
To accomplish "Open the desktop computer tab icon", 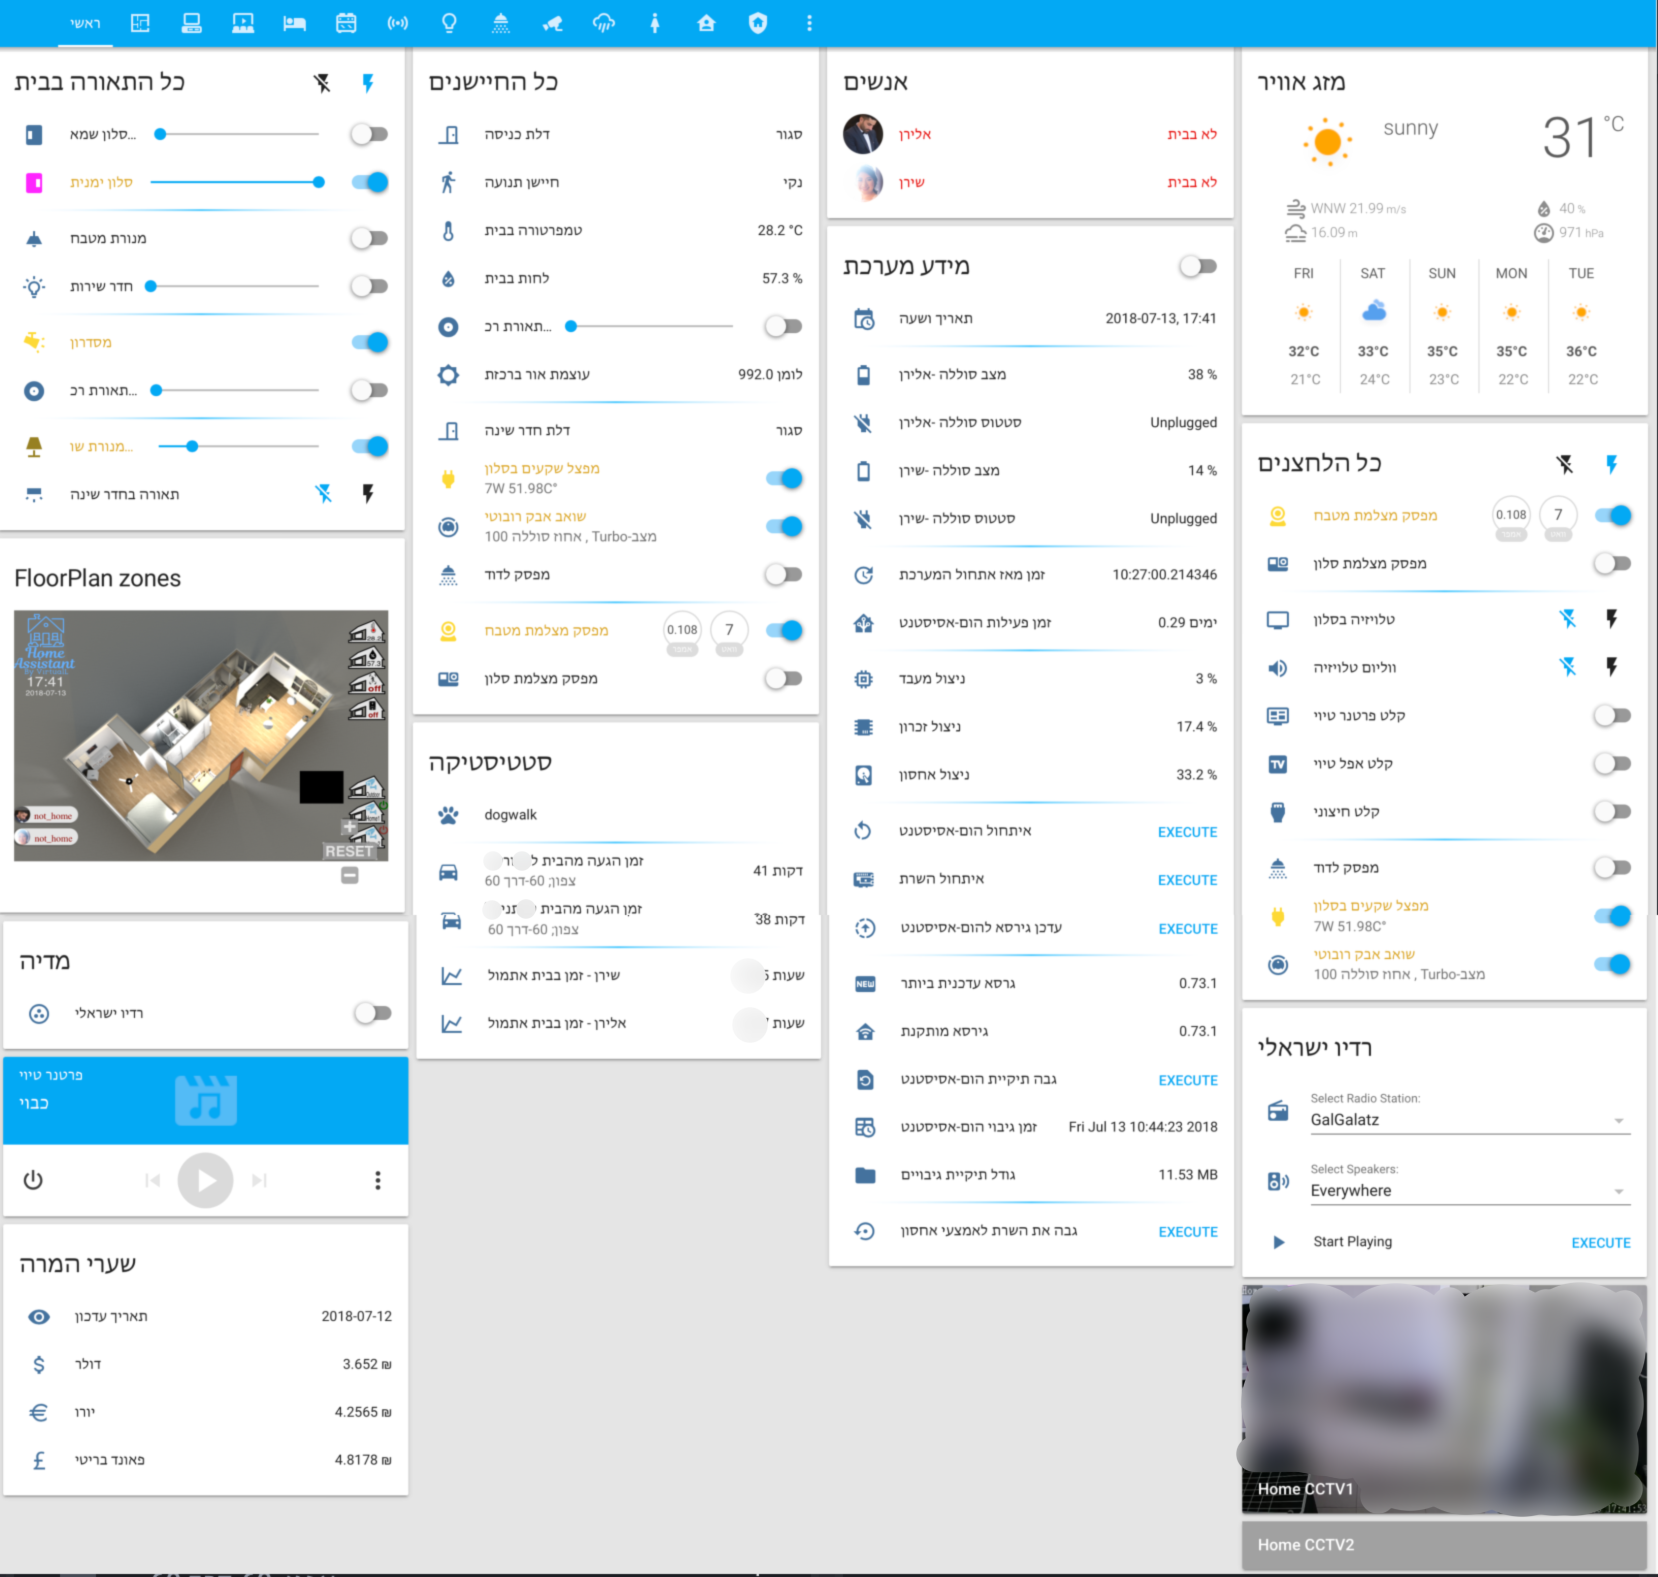I will point(192,23).
